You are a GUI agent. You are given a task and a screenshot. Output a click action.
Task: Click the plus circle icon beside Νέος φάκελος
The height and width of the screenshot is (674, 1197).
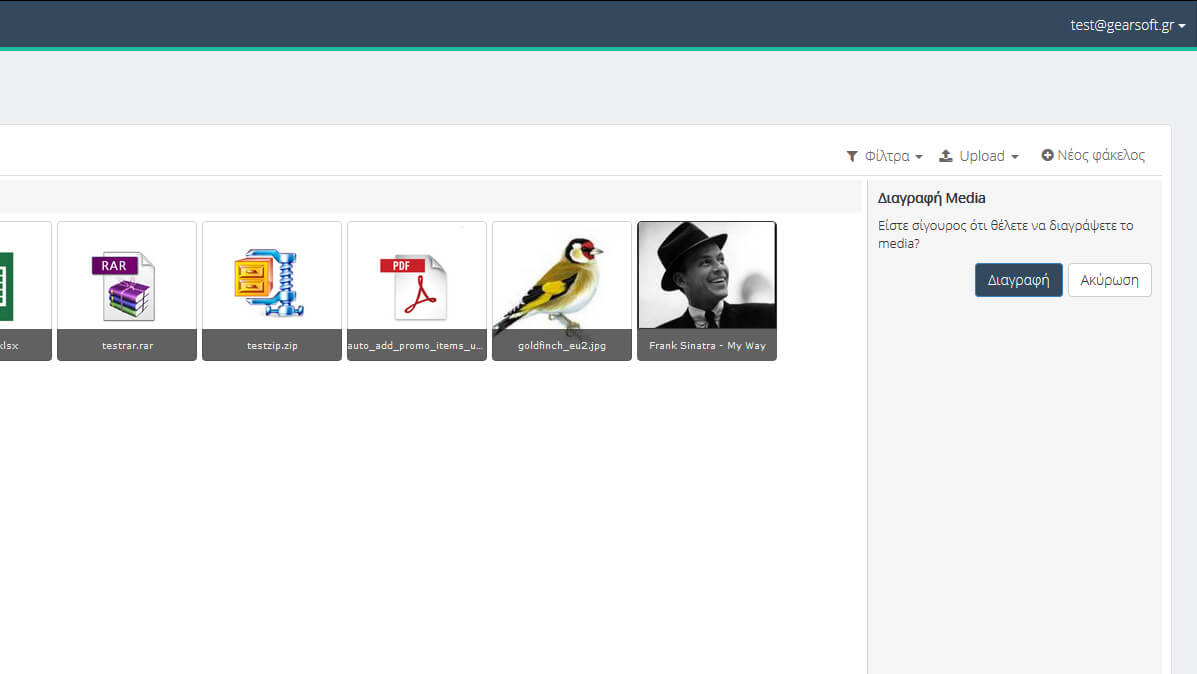tap(1047, 155)
